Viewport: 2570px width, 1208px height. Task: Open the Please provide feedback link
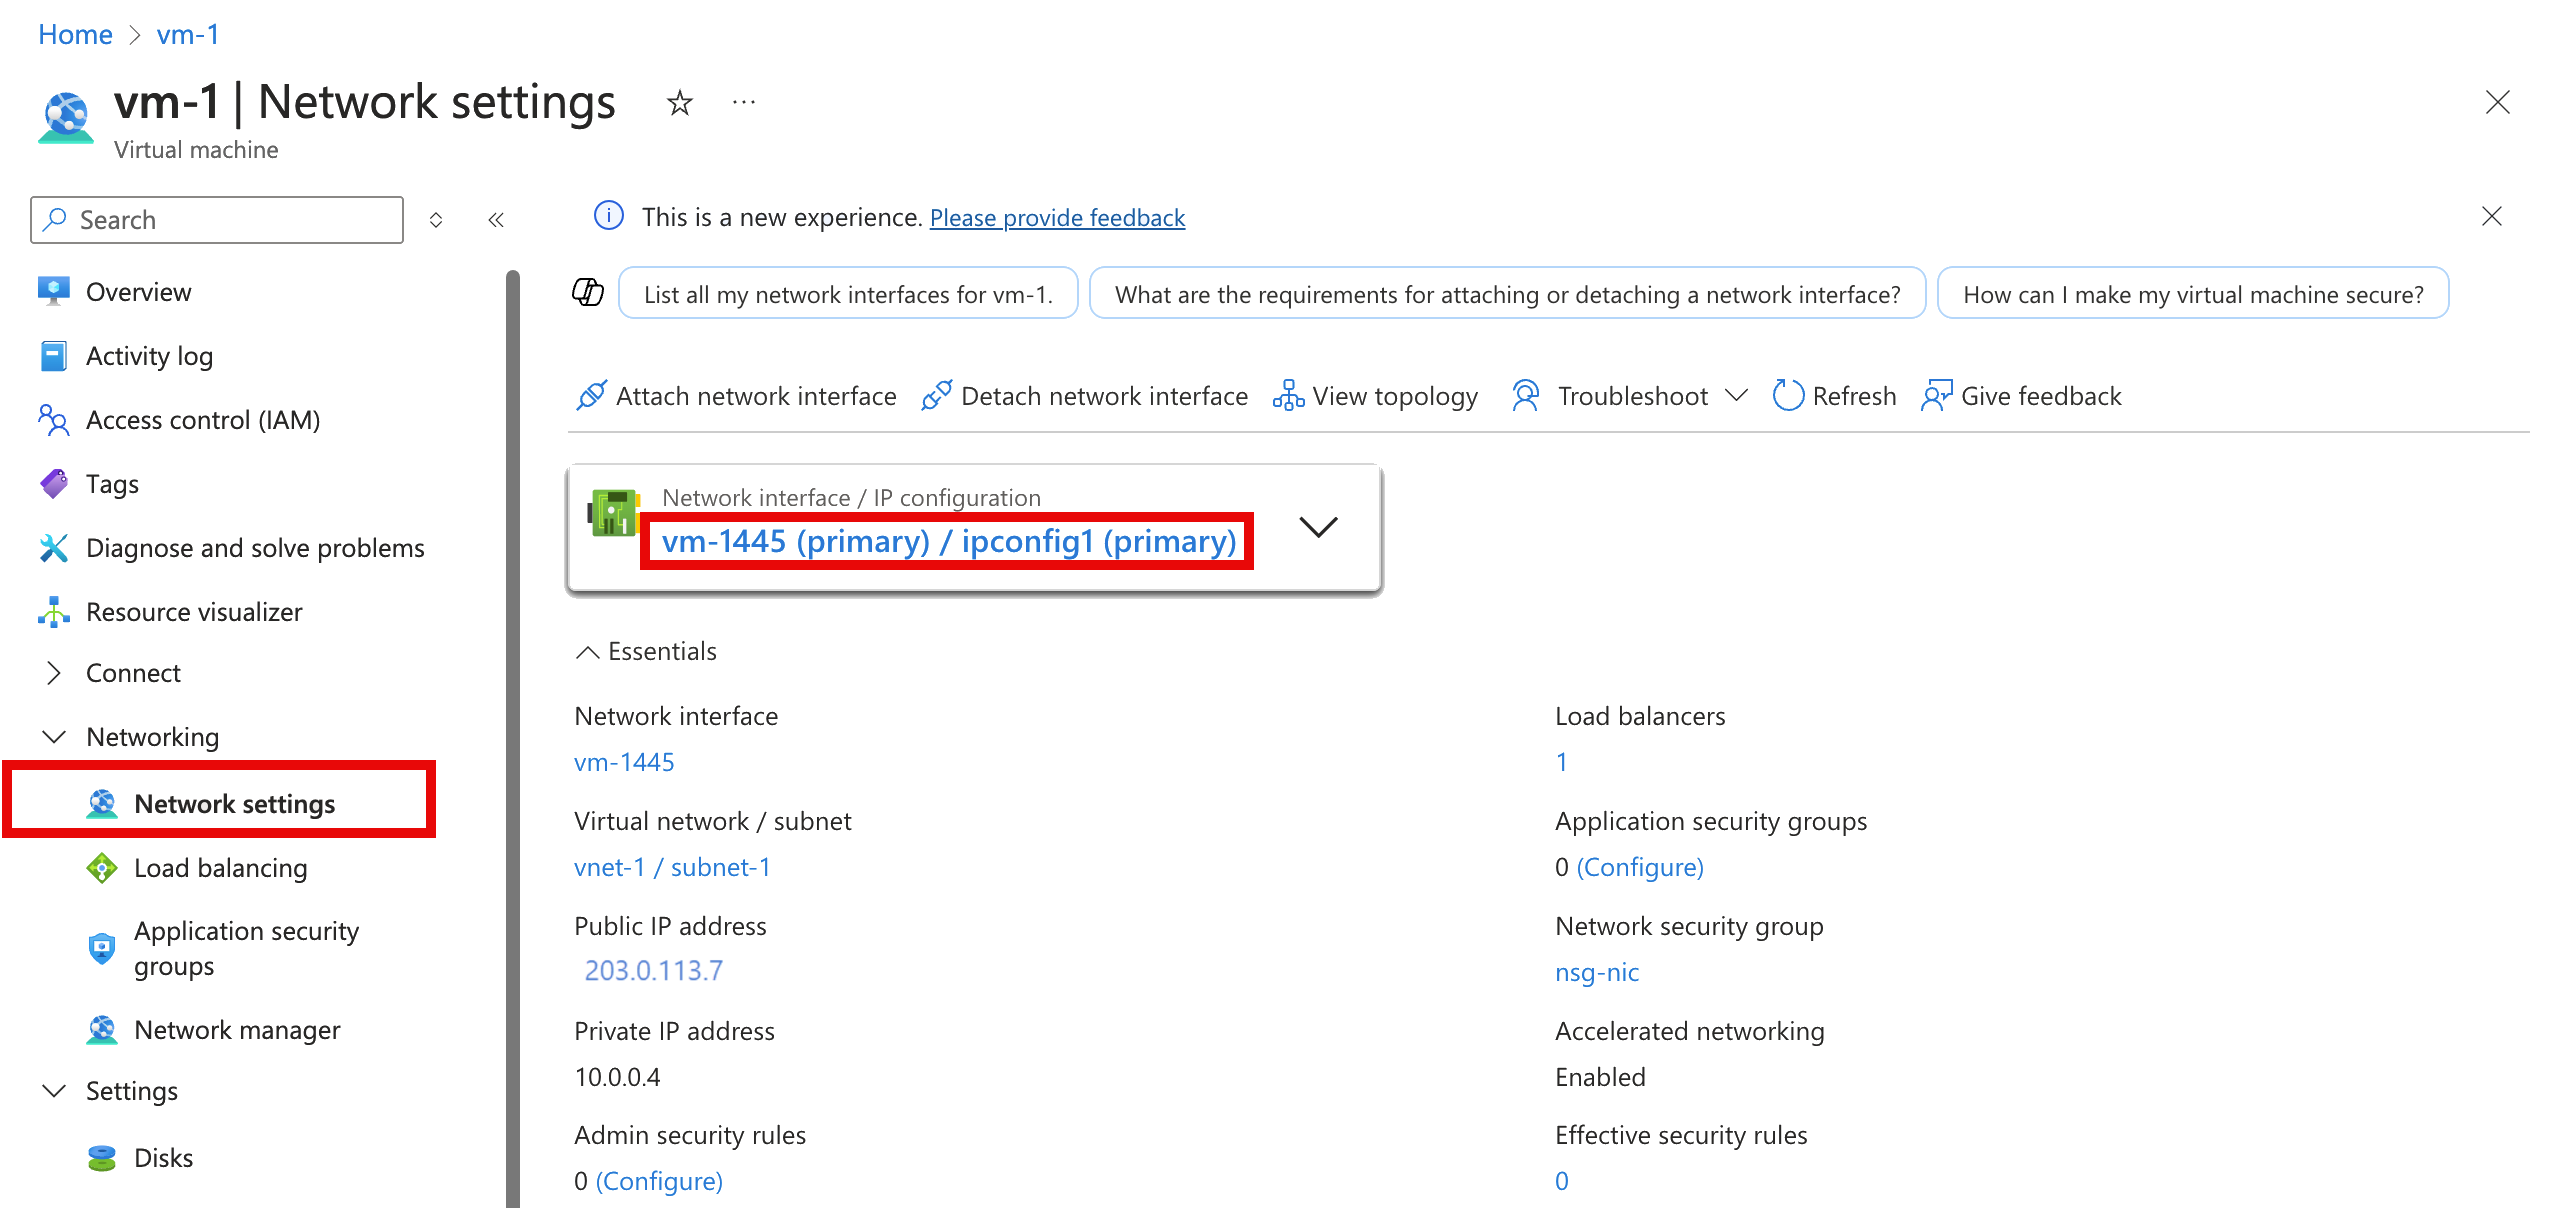coord(1056,217)
